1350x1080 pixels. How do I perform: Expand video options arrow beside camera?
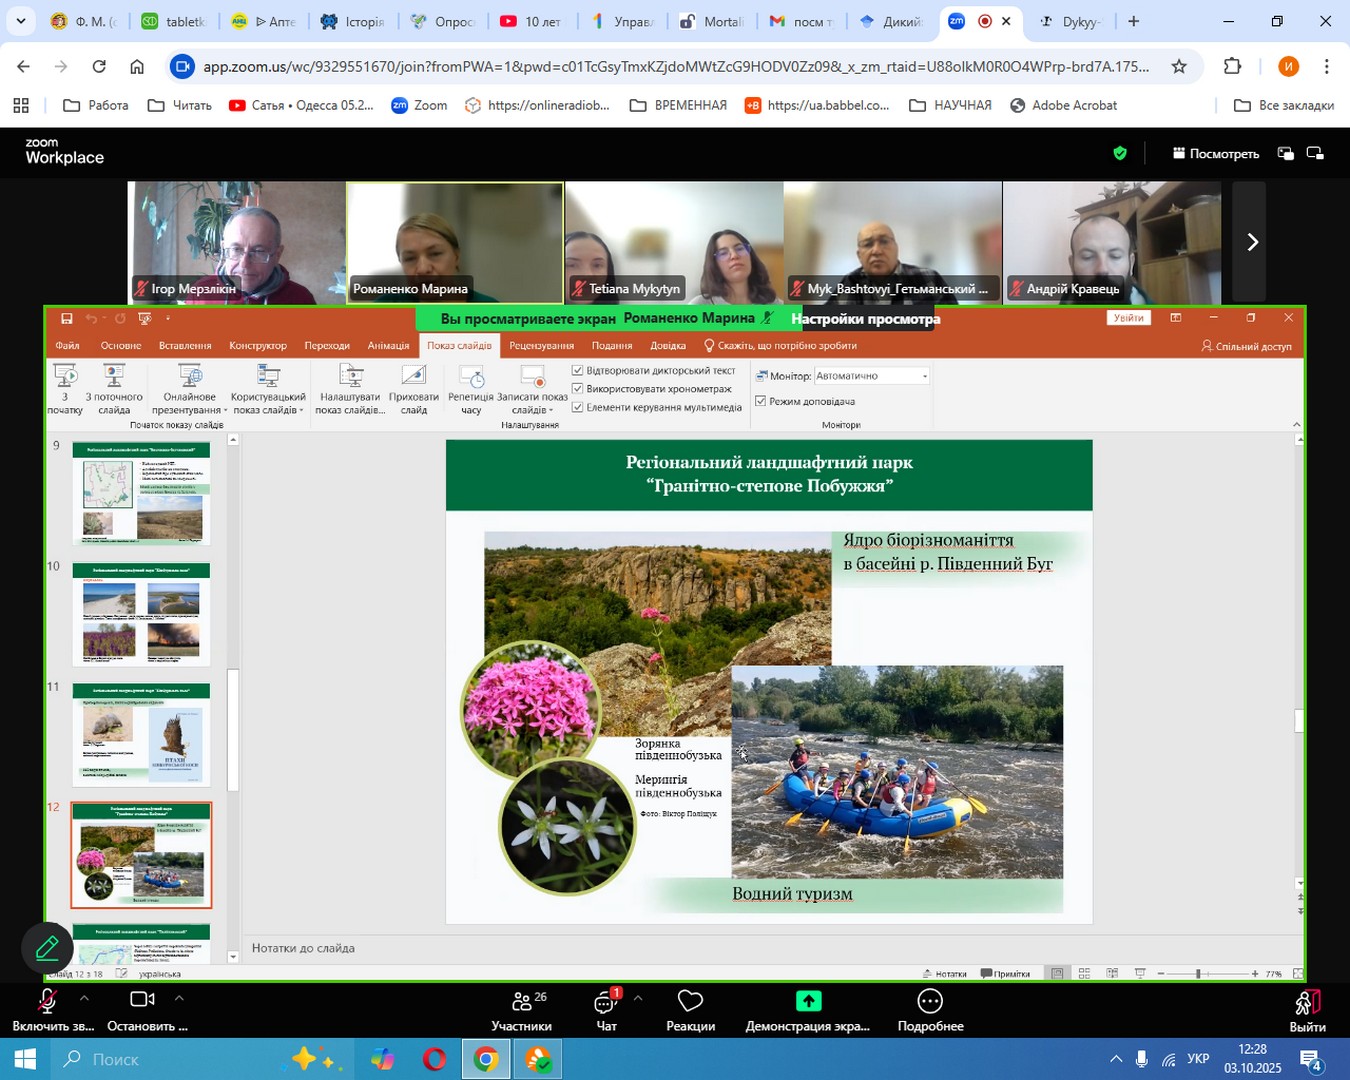pos(179,998)
